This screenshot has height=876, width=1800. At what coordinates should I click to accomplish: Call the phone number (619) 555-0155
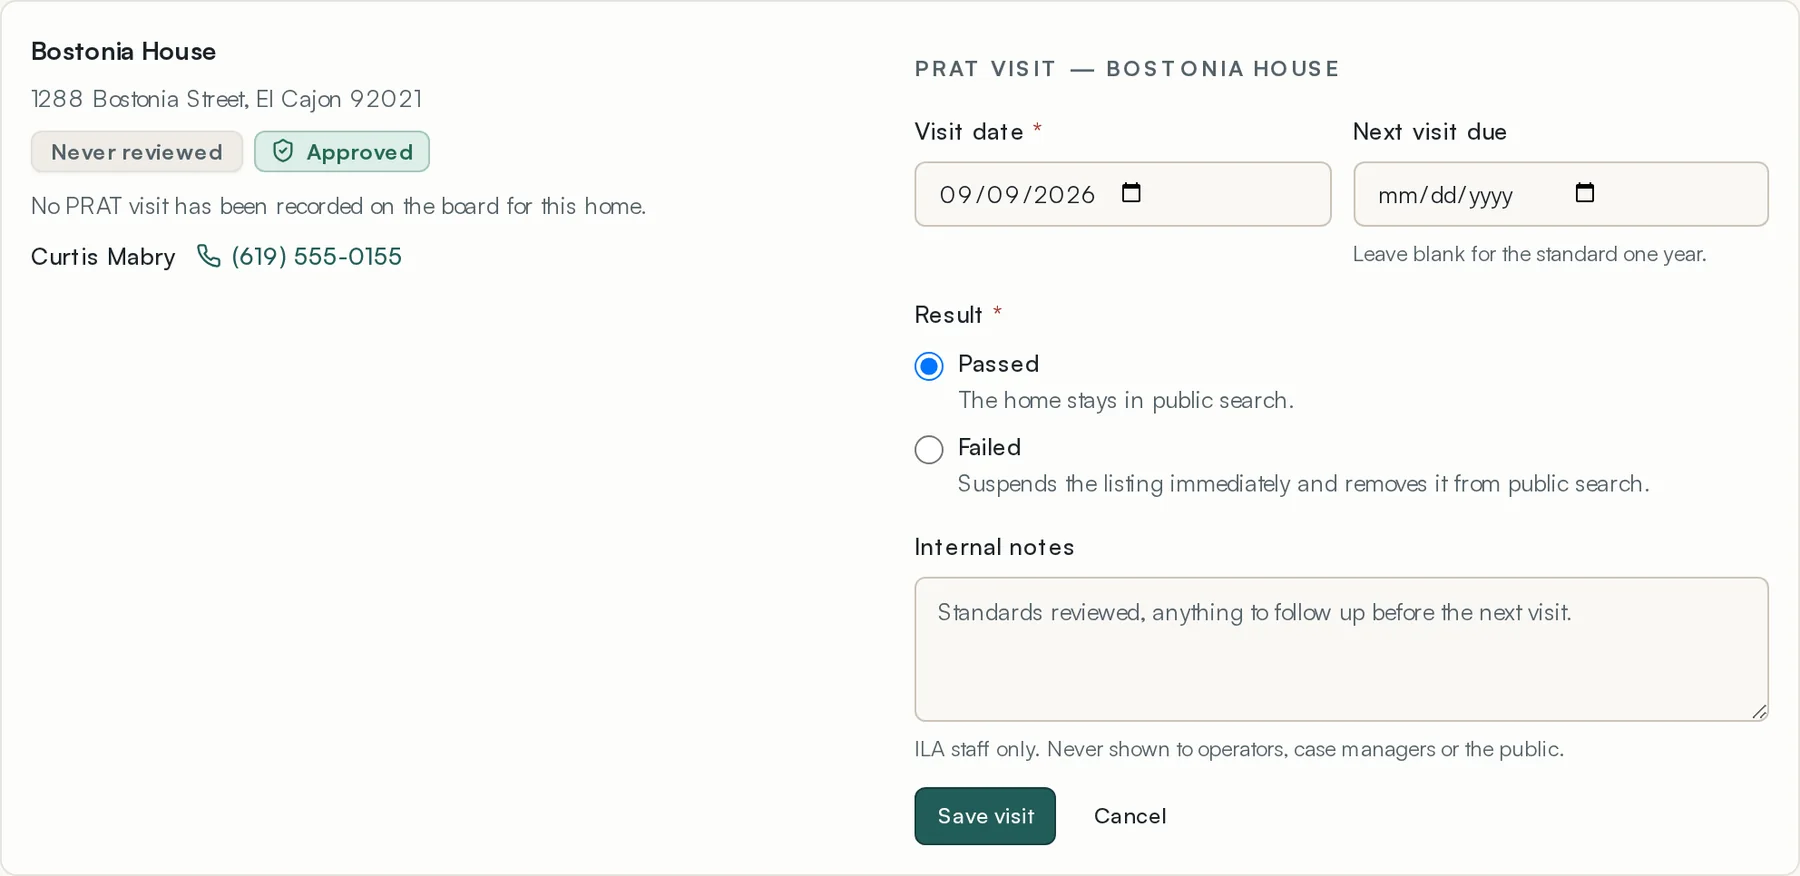pos(316,256)
